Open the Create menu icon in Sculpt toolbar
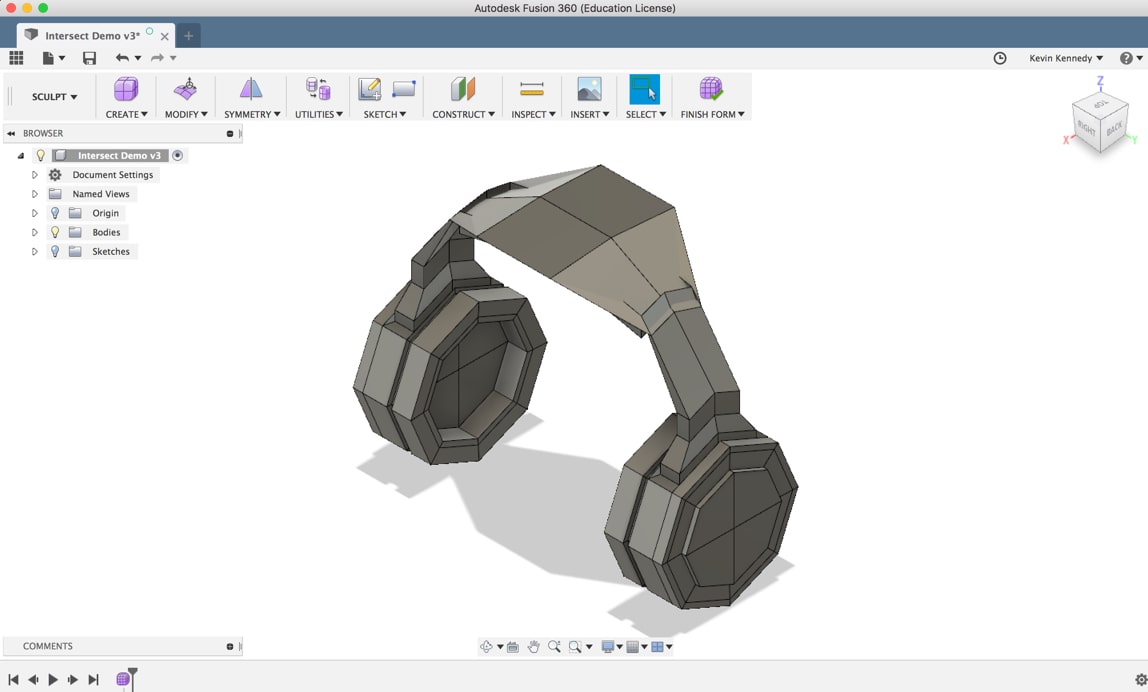The width and height of the screenshot is (1148, 692). [x=124, y=90]
